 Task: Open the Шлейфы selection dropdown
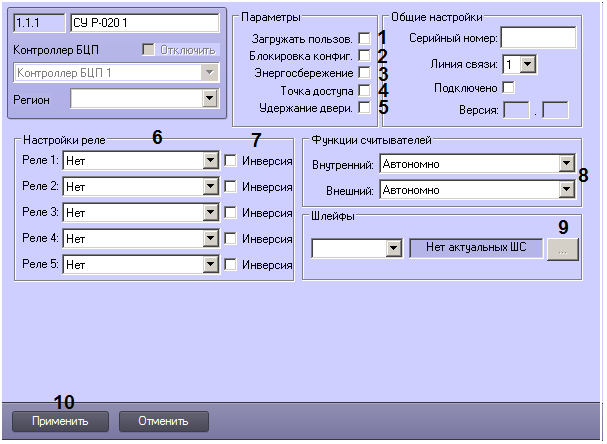[393, 248]
